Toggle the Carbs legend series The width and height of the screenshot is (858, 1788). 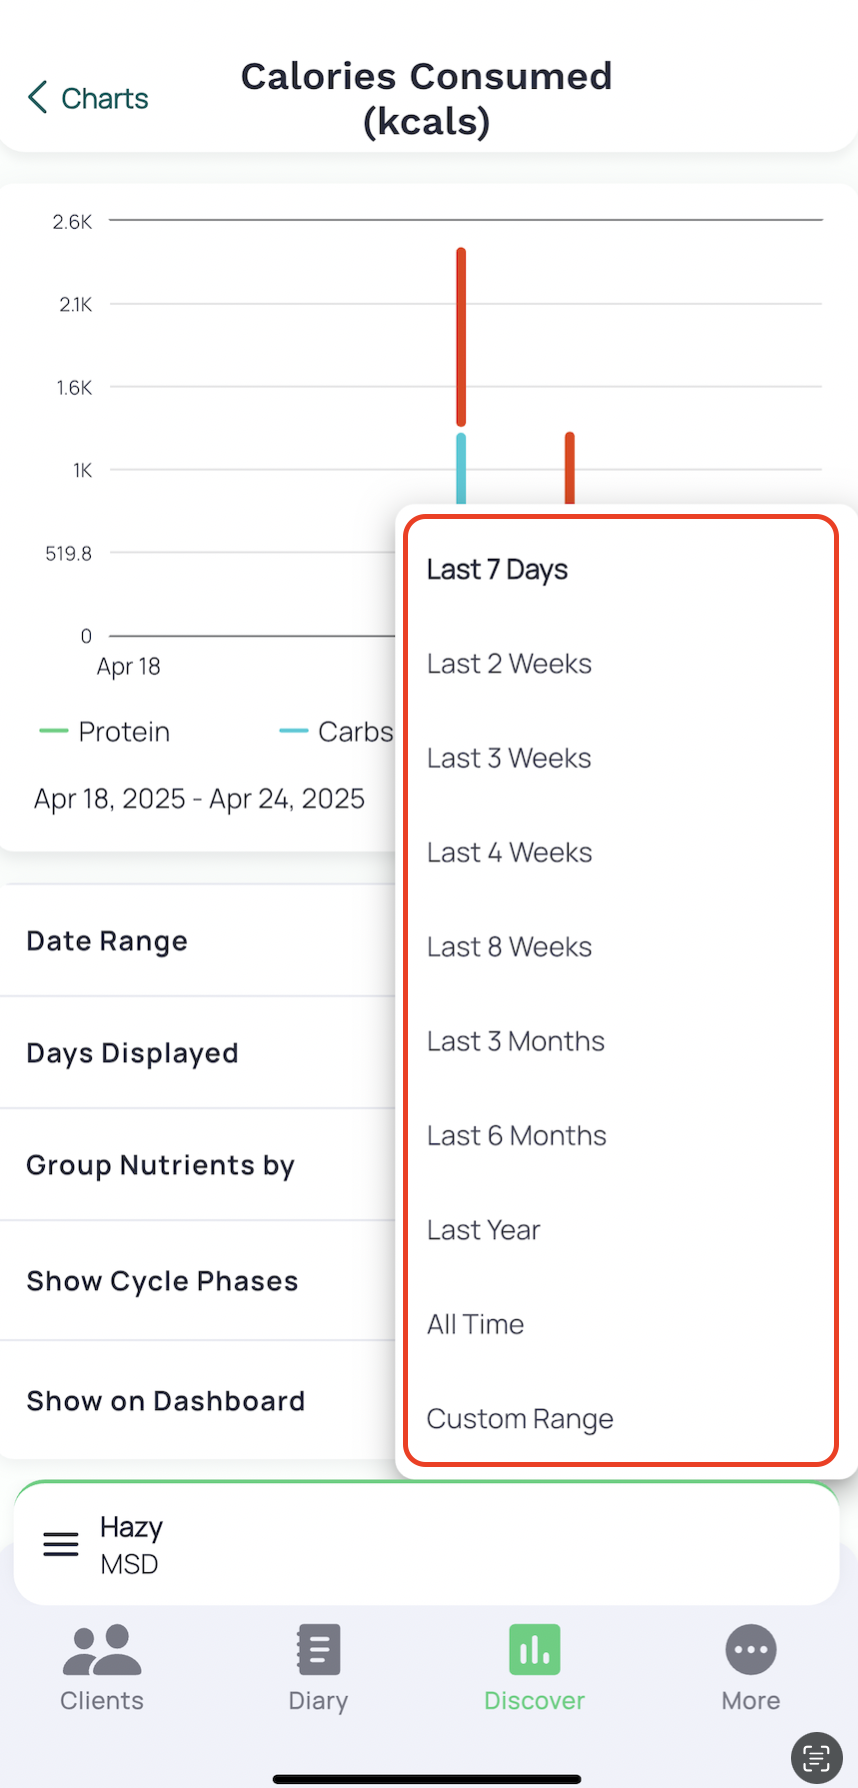pyautogui.click(x=336, y=732)
